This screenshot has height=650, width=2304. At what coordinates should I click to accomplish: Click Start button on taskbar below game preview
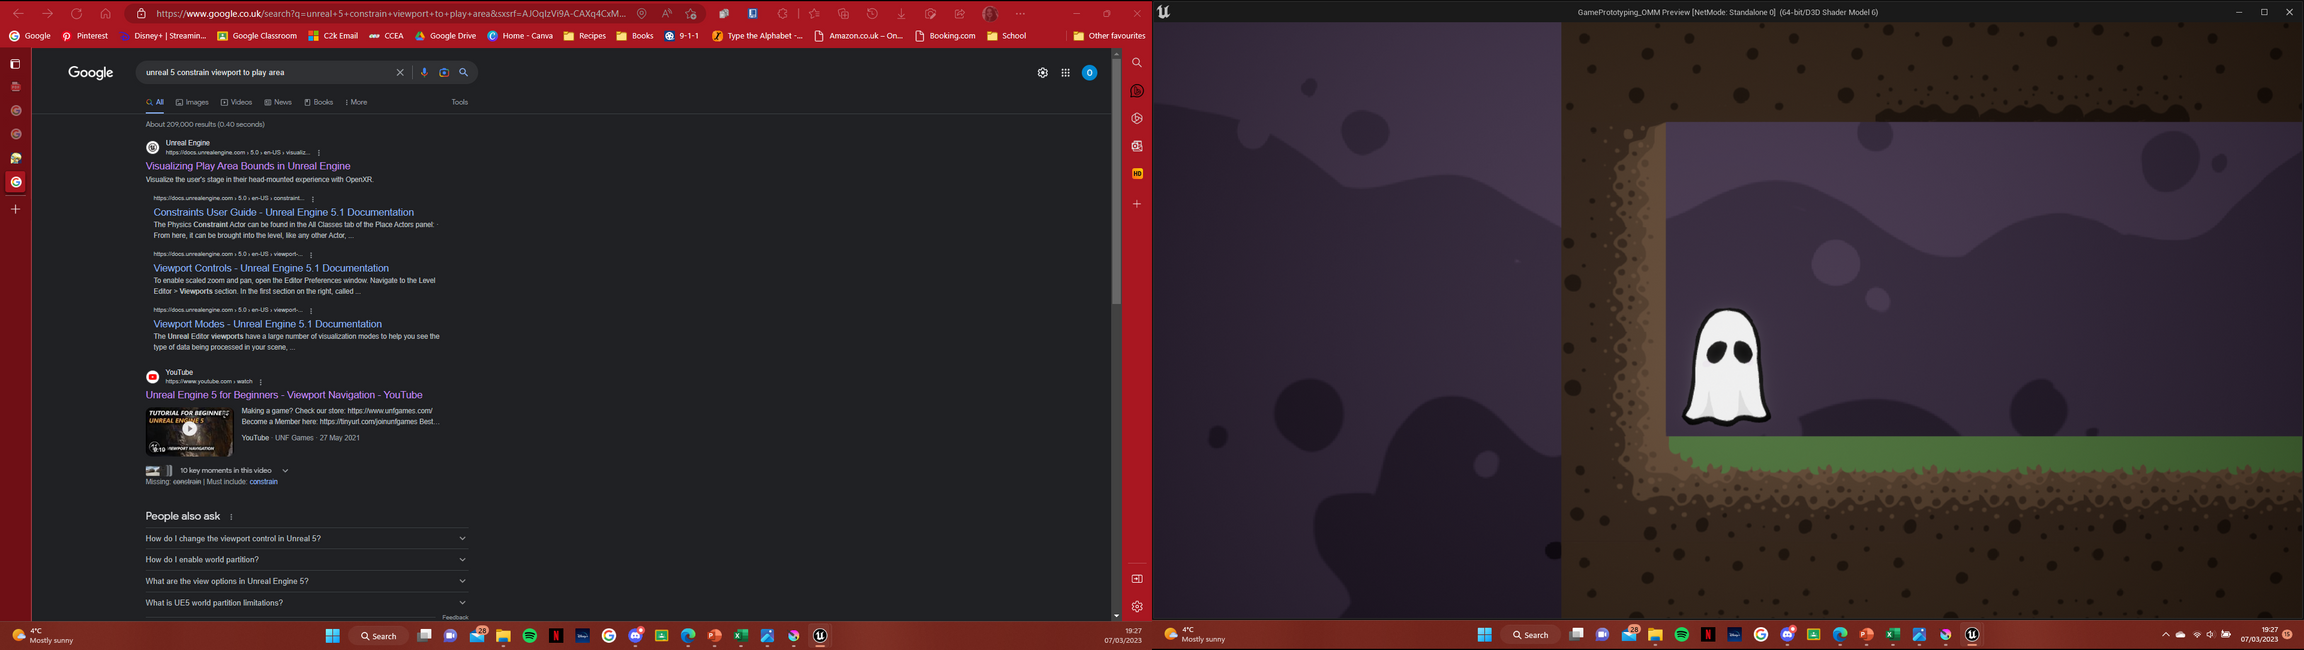point(1485,635)
